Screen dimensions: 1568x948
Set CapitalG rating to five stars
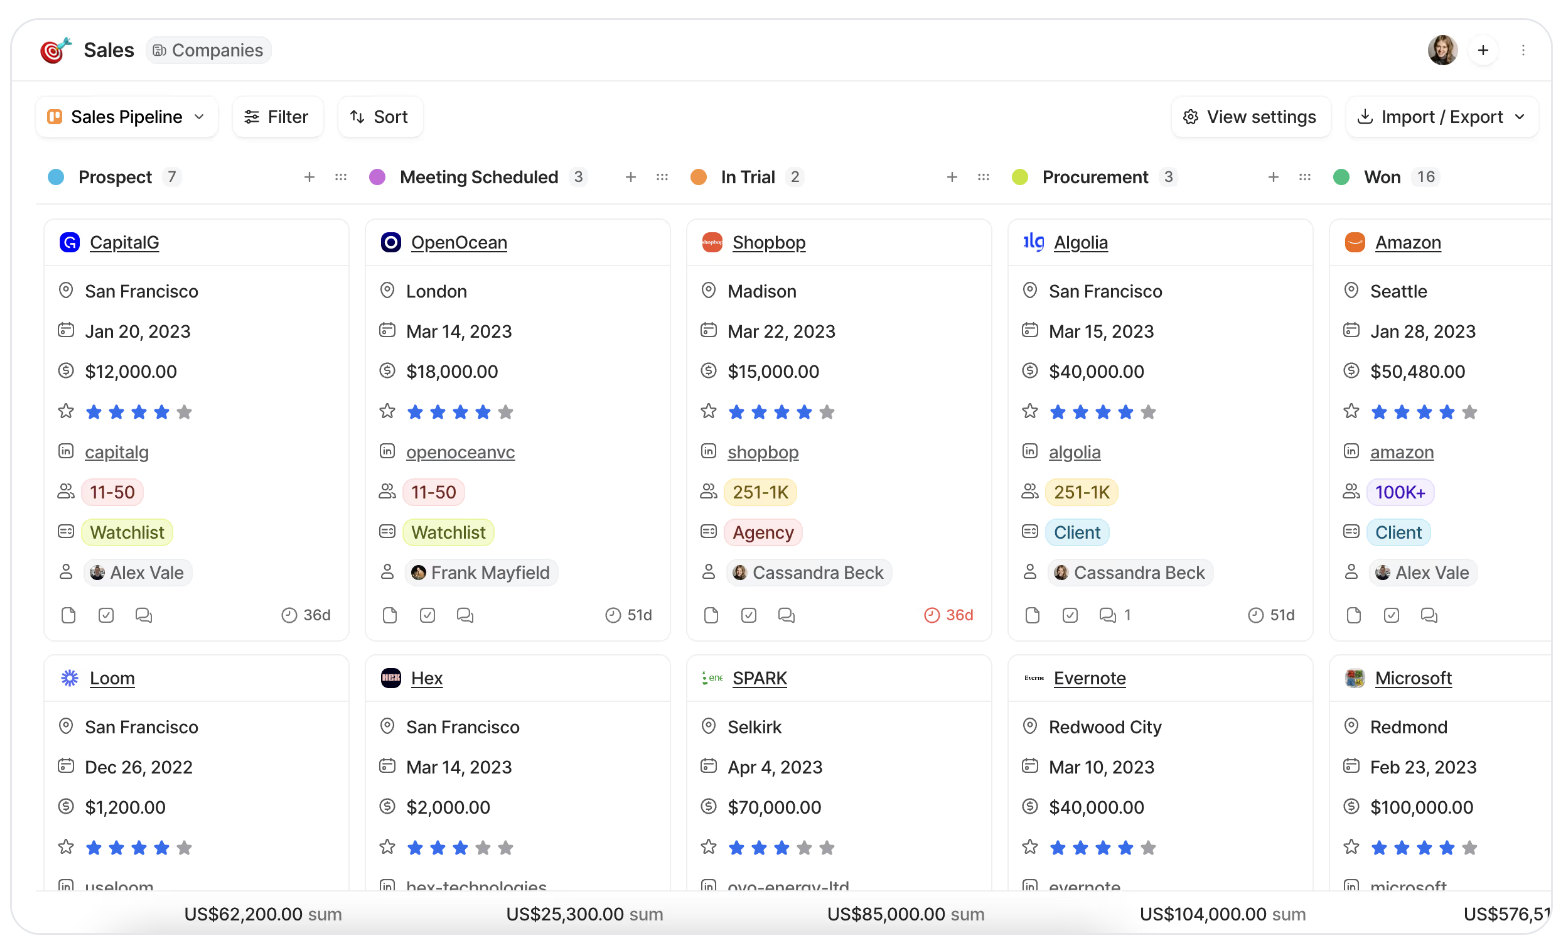click(184, 412)
